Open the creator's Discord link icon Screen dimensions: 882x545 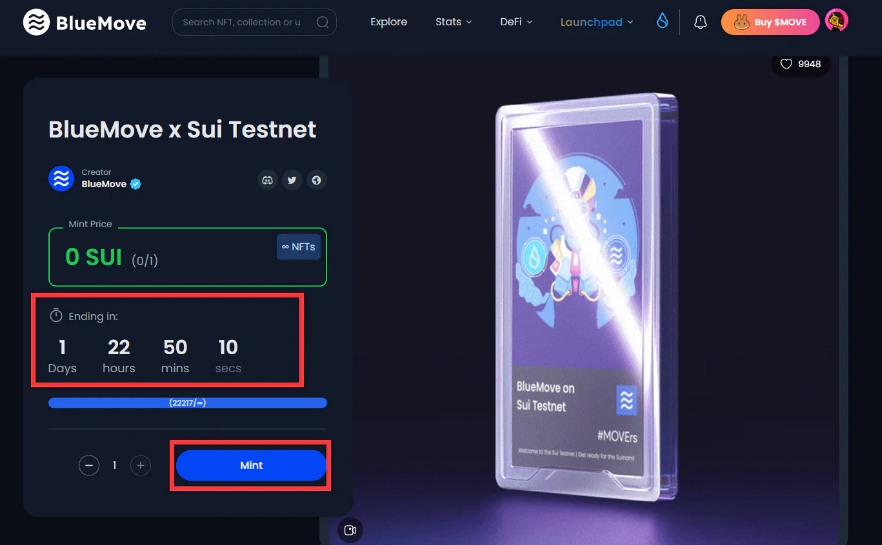pos(268,180)
